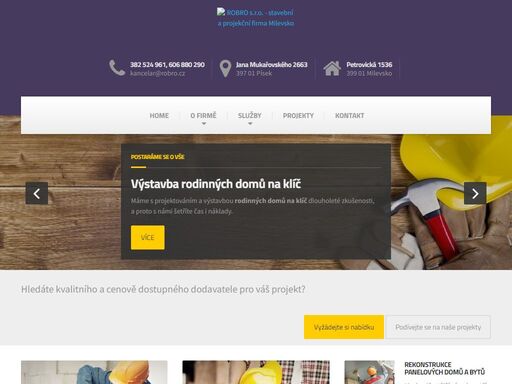
Task: Open the panel house reconstruction thumbnail
Action: click(x=369, y=372)
